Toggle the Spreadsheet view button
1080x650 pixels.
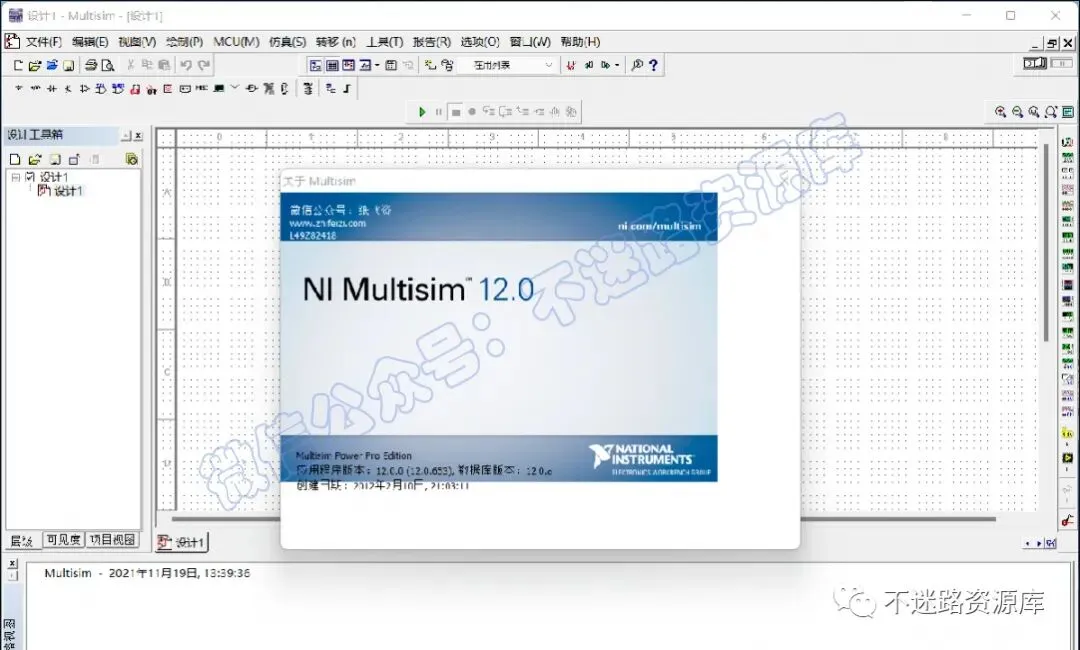tap(332, 65)
